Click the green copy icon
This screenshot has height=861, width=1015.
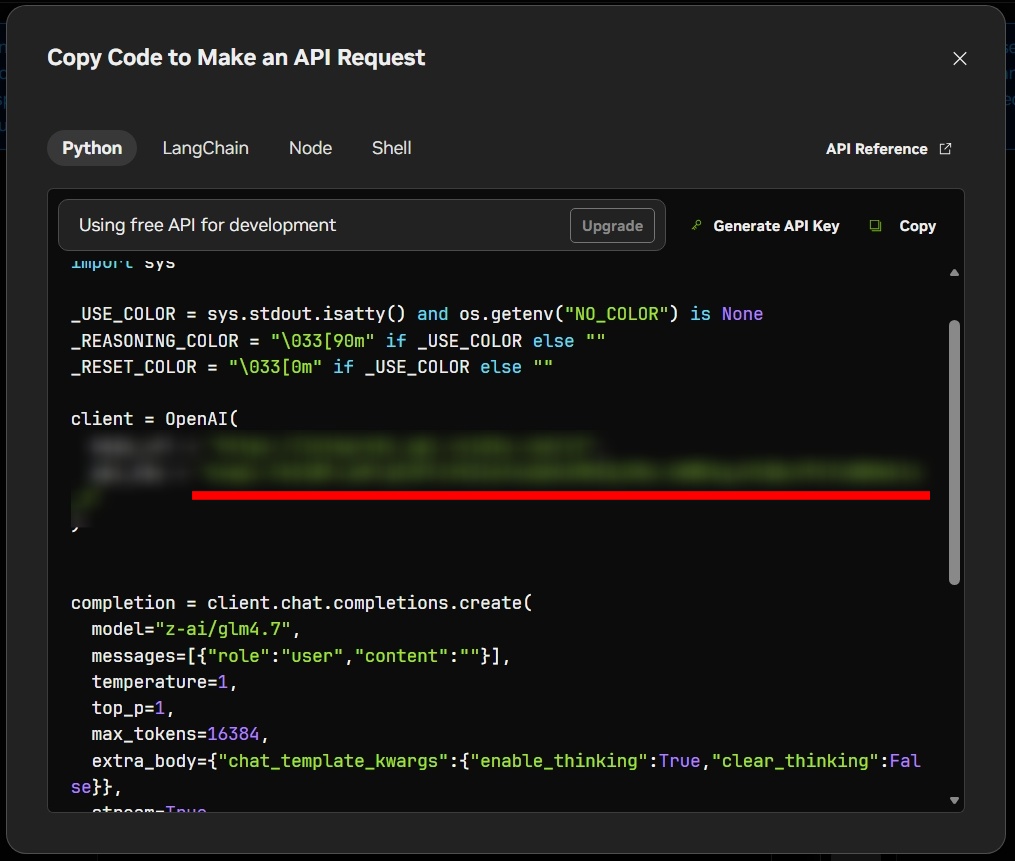tap(875, 225)
